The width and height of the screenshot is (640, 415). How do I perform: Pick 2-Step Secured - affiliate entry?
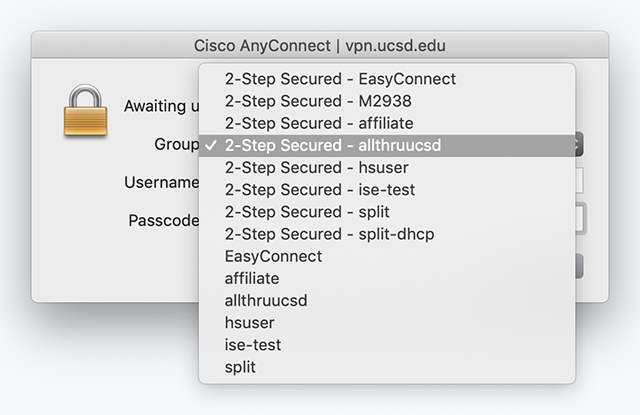(387, 123)
